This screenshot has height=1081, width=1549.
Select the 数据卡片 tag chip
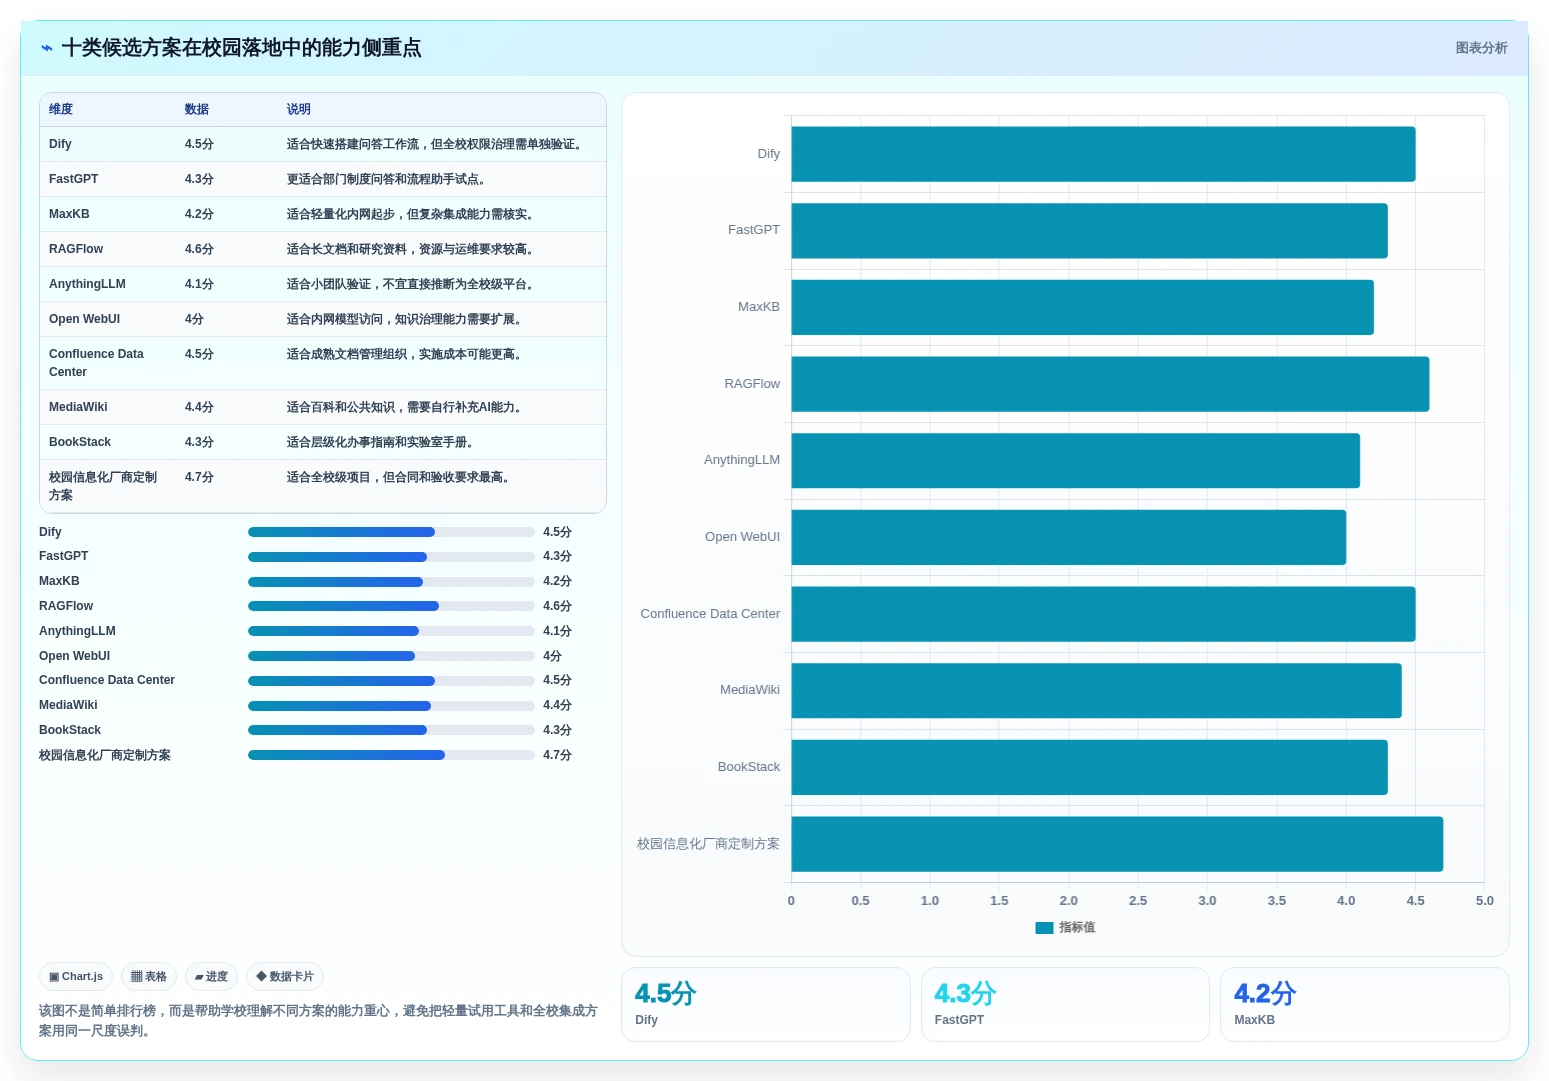pos(285,977)
